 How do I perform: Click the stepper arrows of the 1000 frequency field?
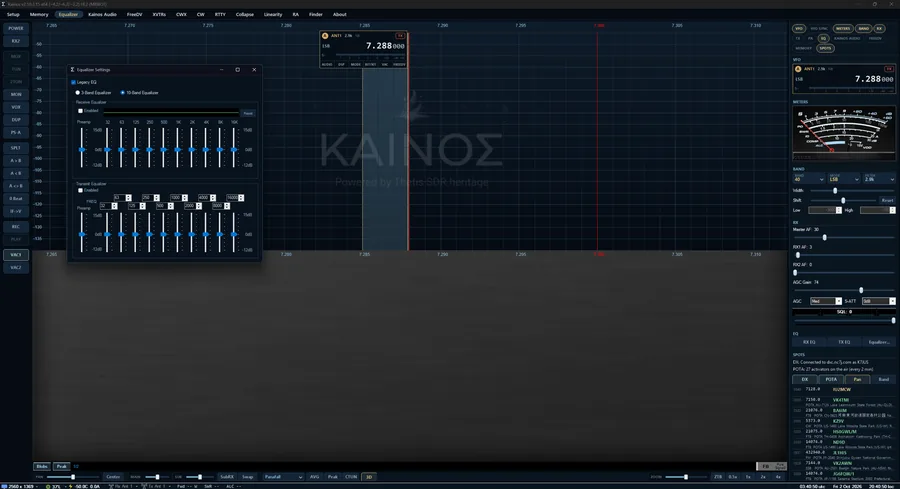(185, 197)
